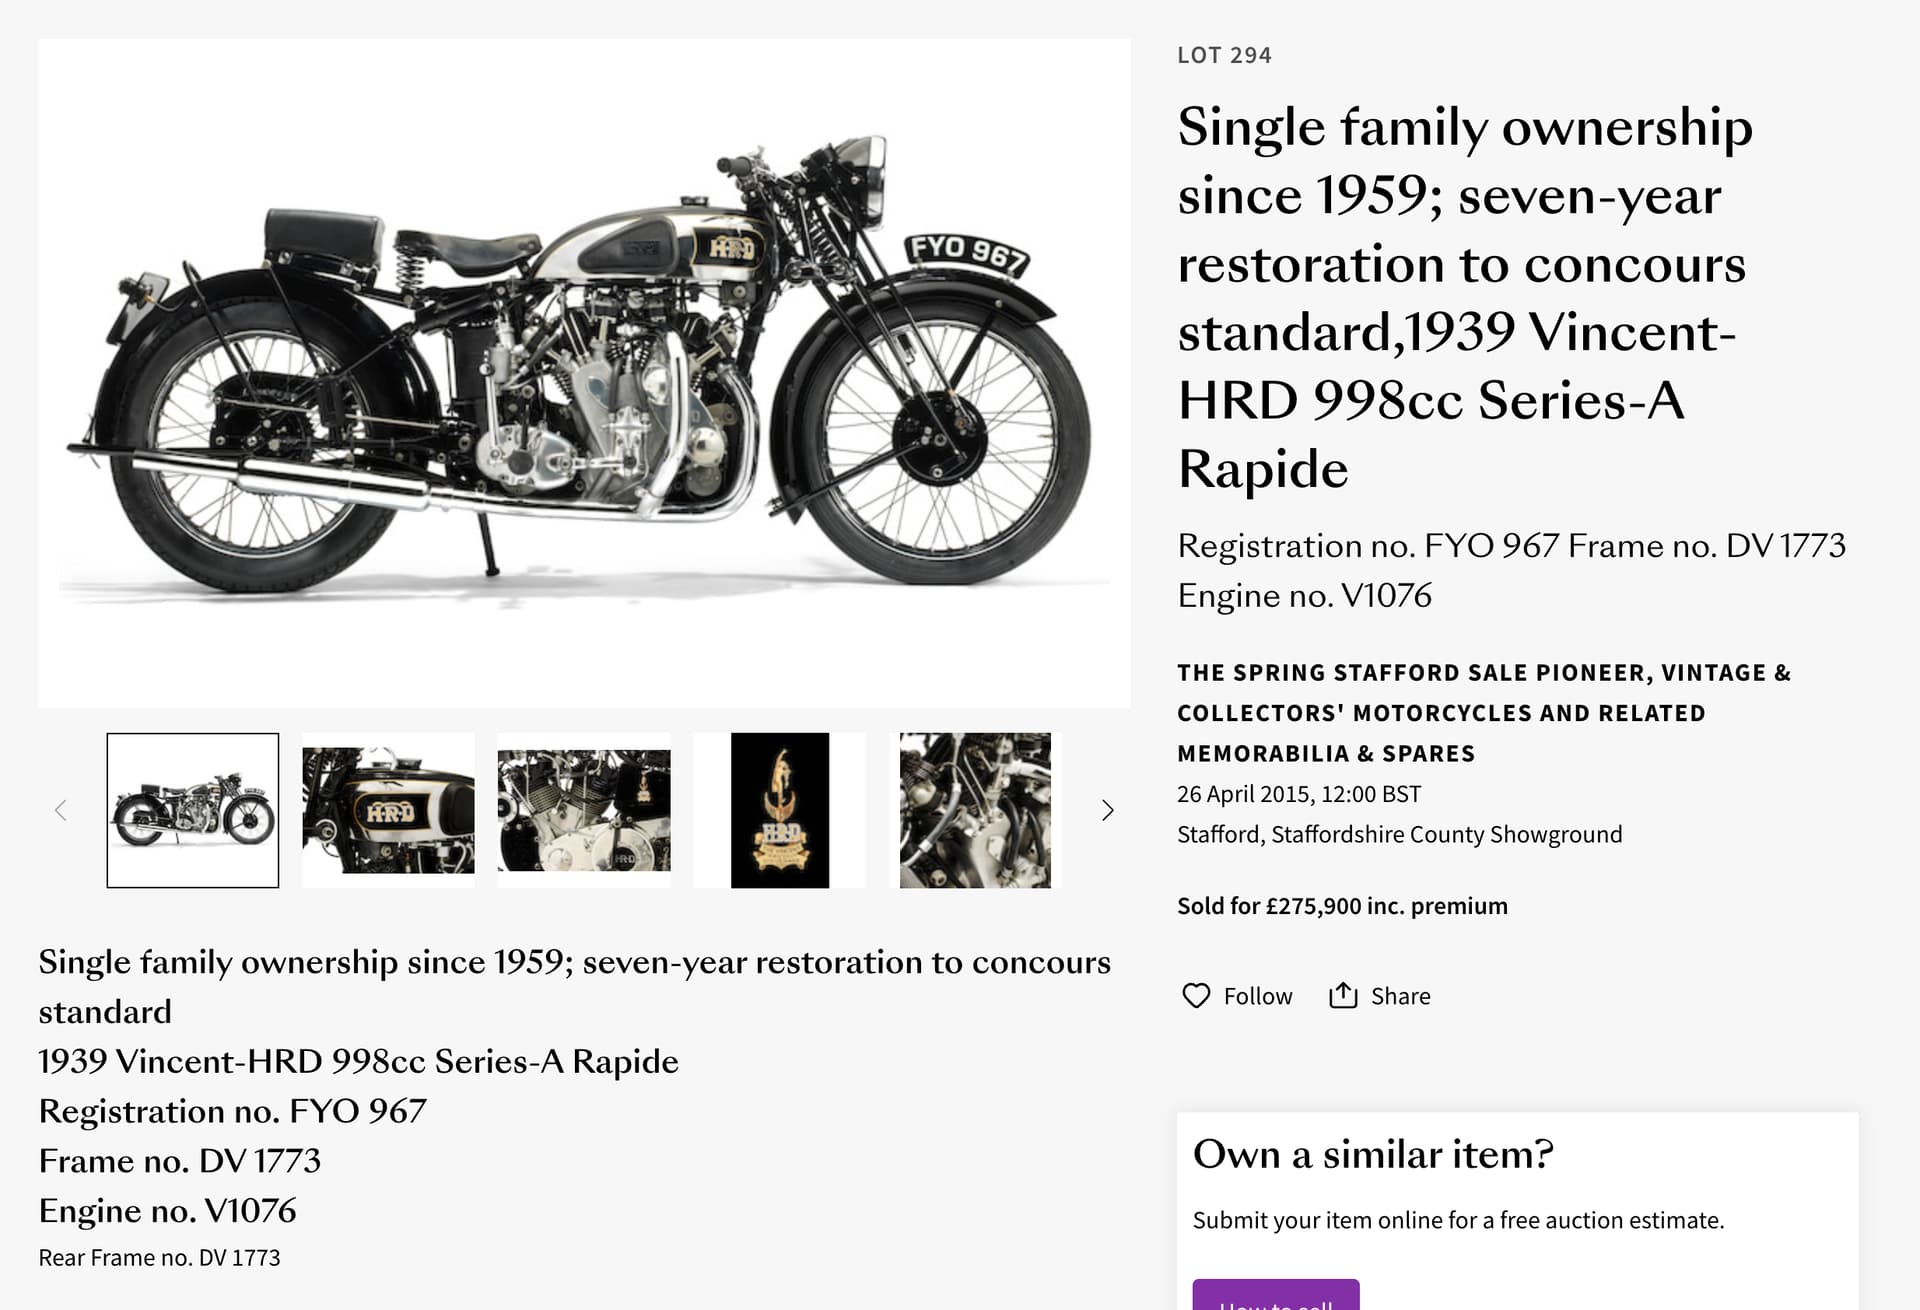
Task: Click the LOT 294 label
Action: click(x=1224, y=55)
